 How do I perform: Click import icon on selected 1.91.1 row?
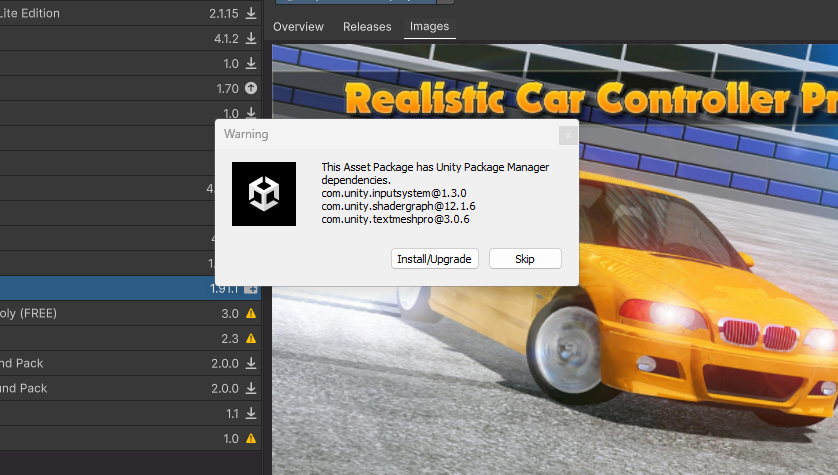(x=251, y=288)
